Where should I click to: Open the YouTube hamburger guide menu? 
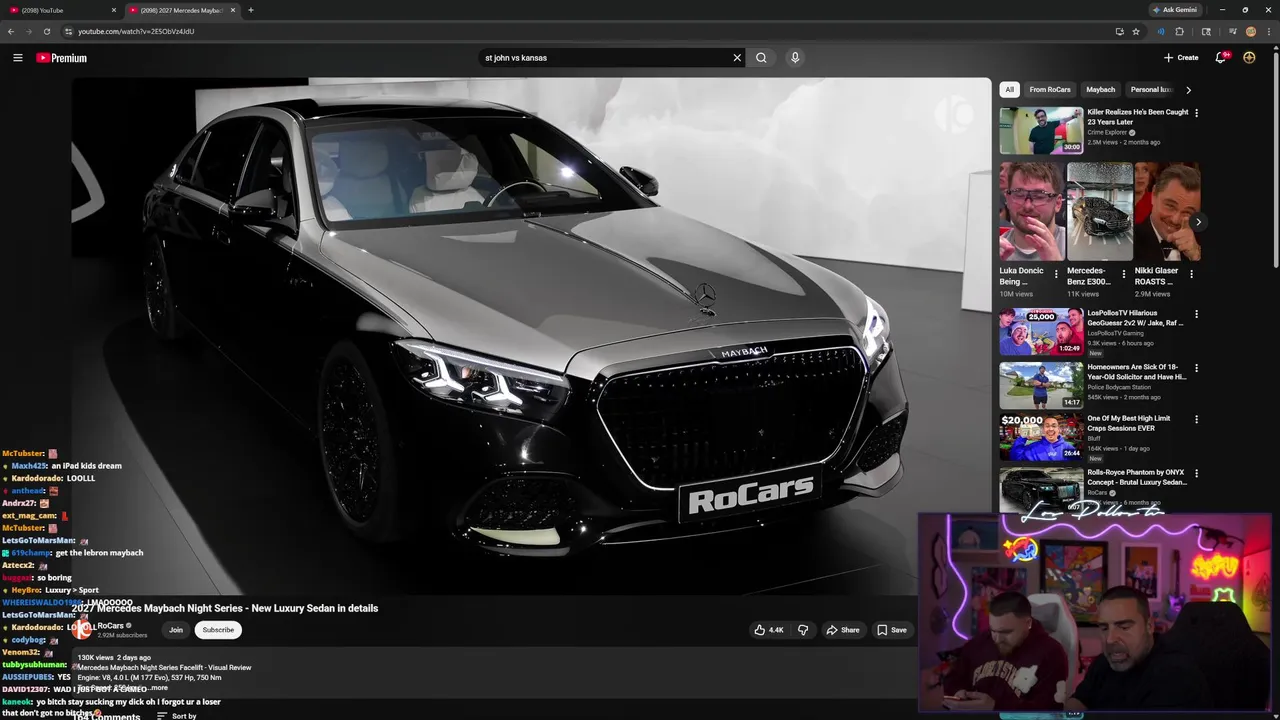coord(17,58)
